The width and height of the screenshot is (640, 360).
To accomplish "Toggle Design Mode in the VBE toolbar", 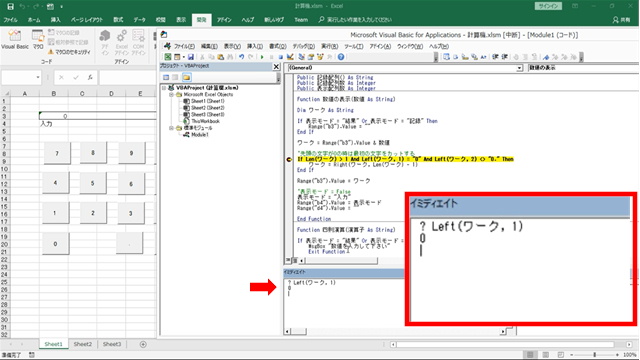I will [x=290, y=57].
